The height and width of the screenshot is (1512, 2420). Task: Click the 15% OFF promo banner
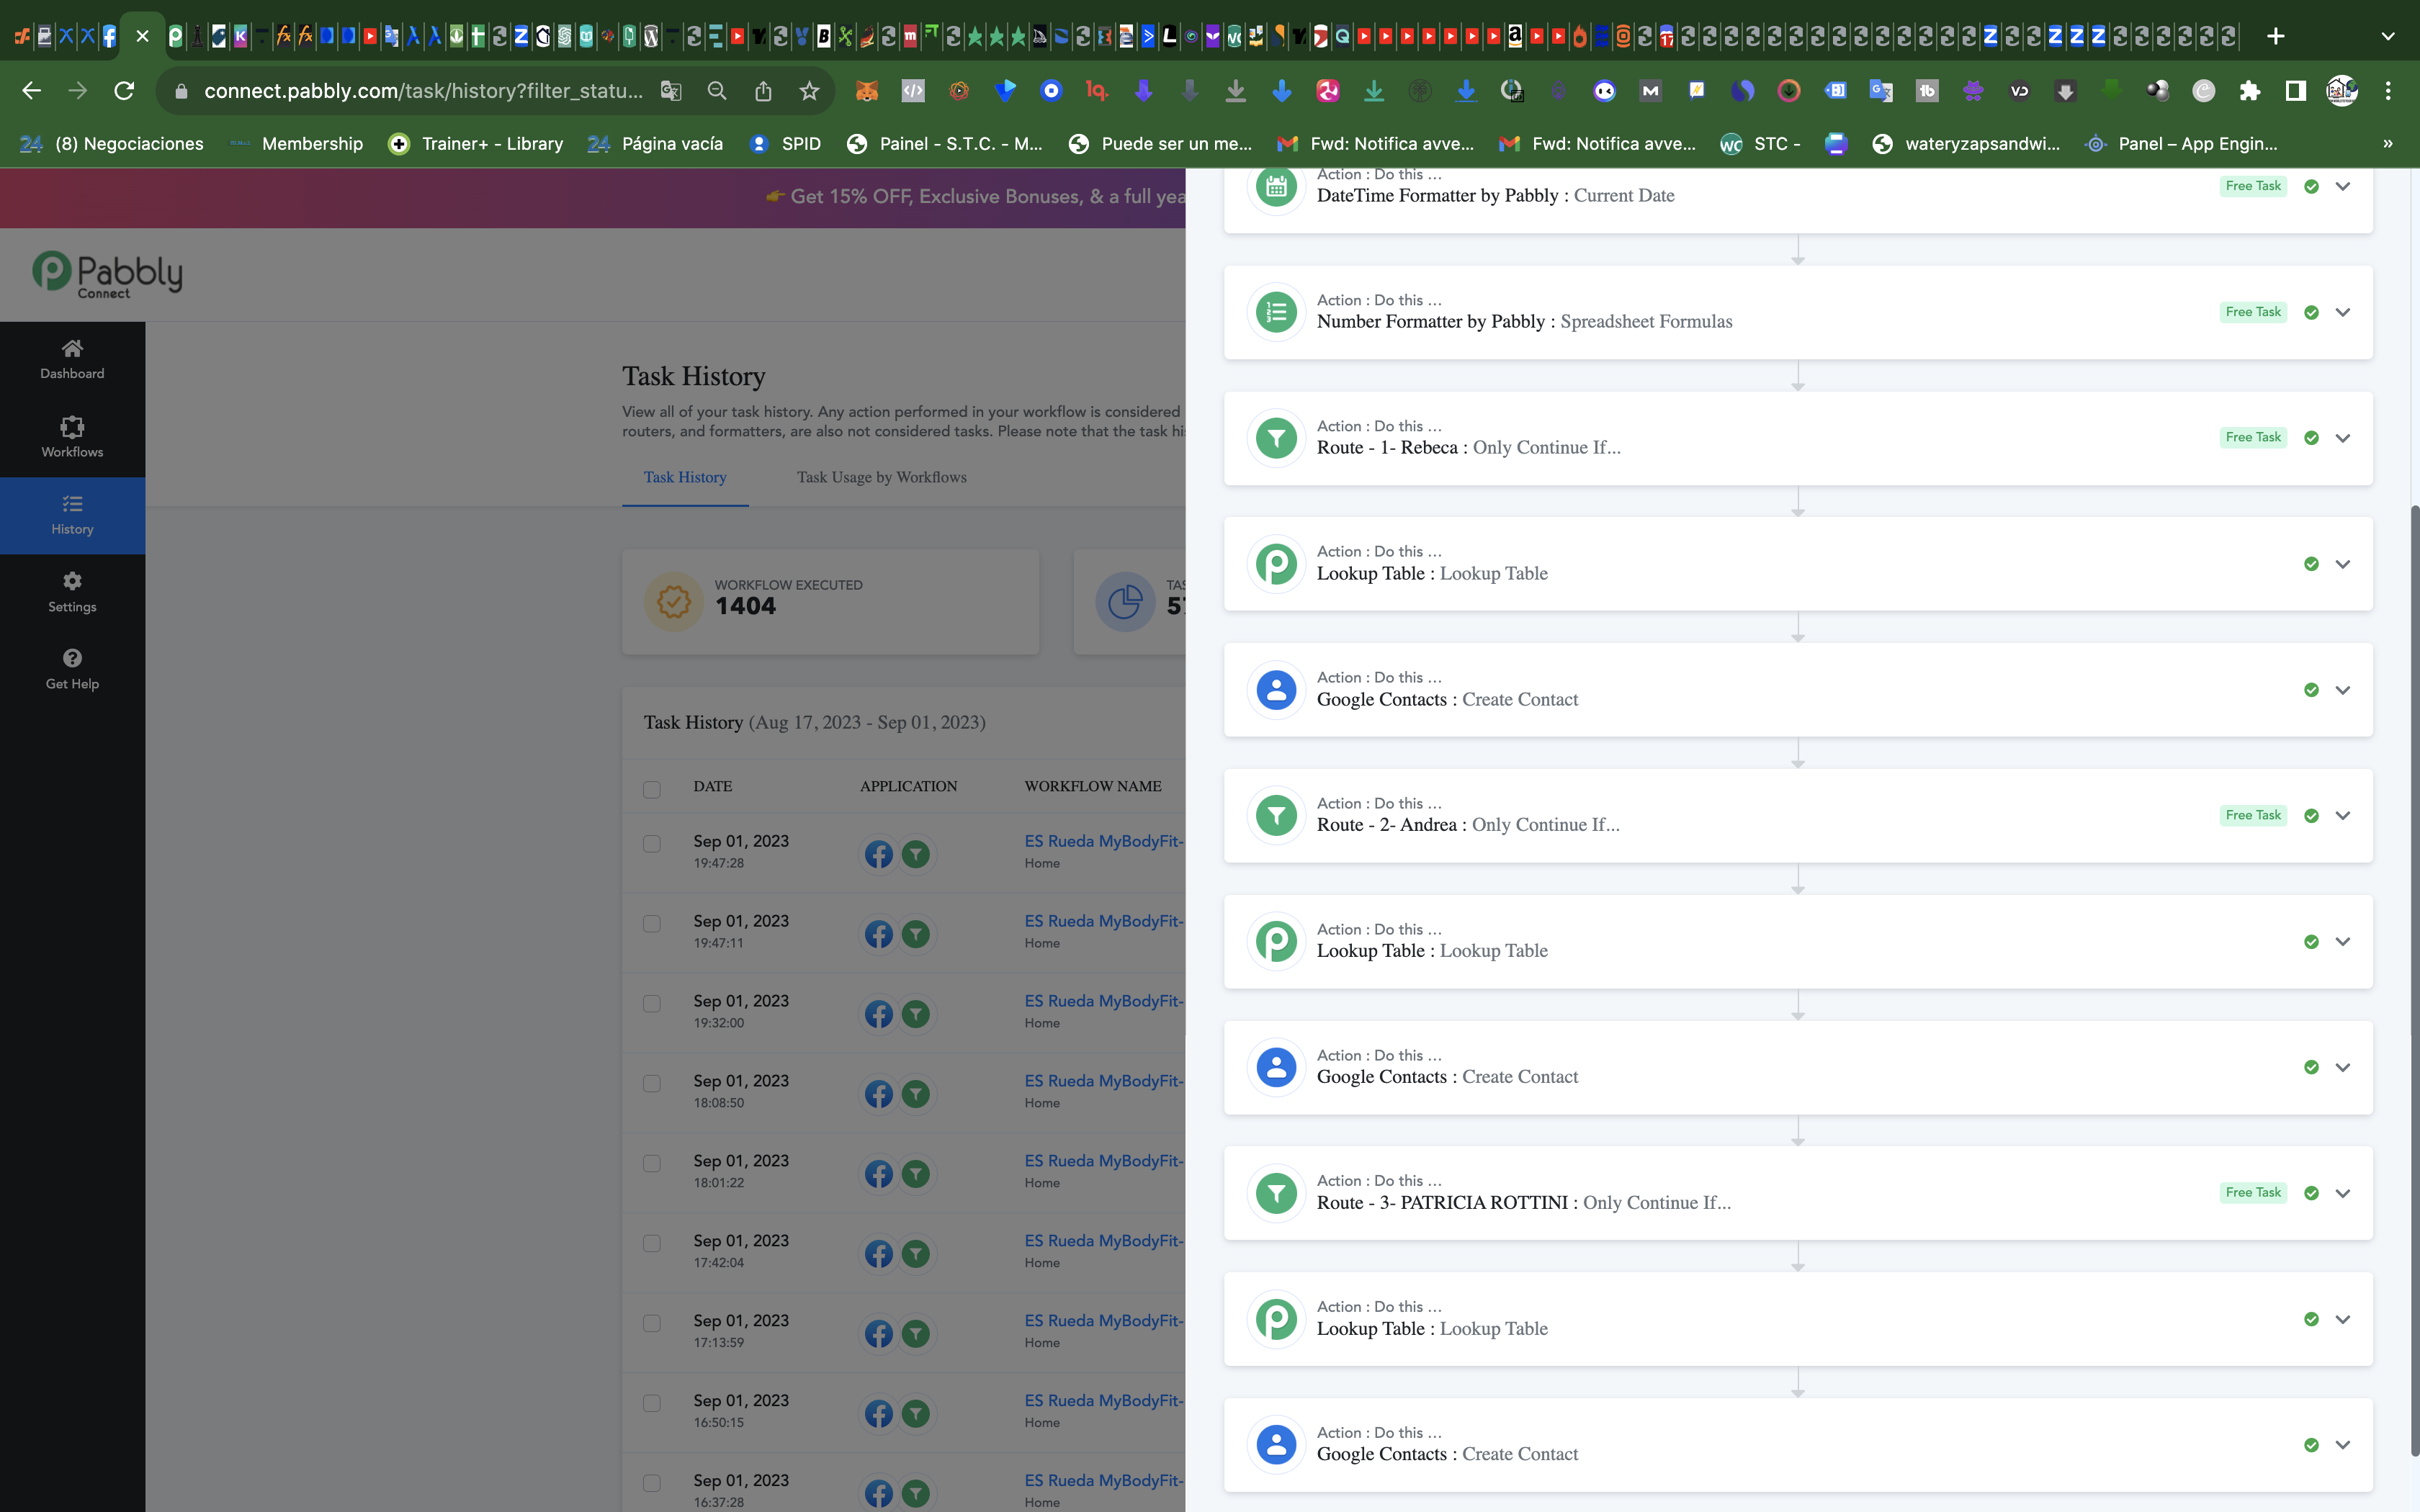click(x=593, y=197)
